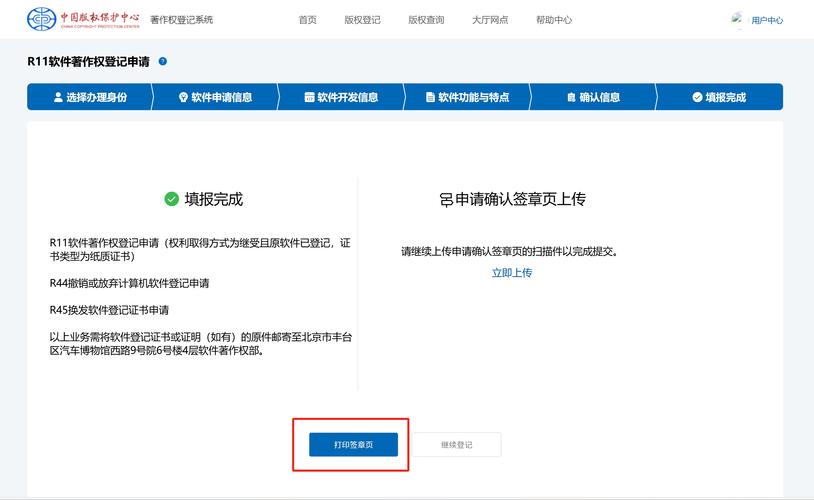Click the clipboard icon in 确认信息 step
Screen dimensions: 814x500
click(571, 97)
